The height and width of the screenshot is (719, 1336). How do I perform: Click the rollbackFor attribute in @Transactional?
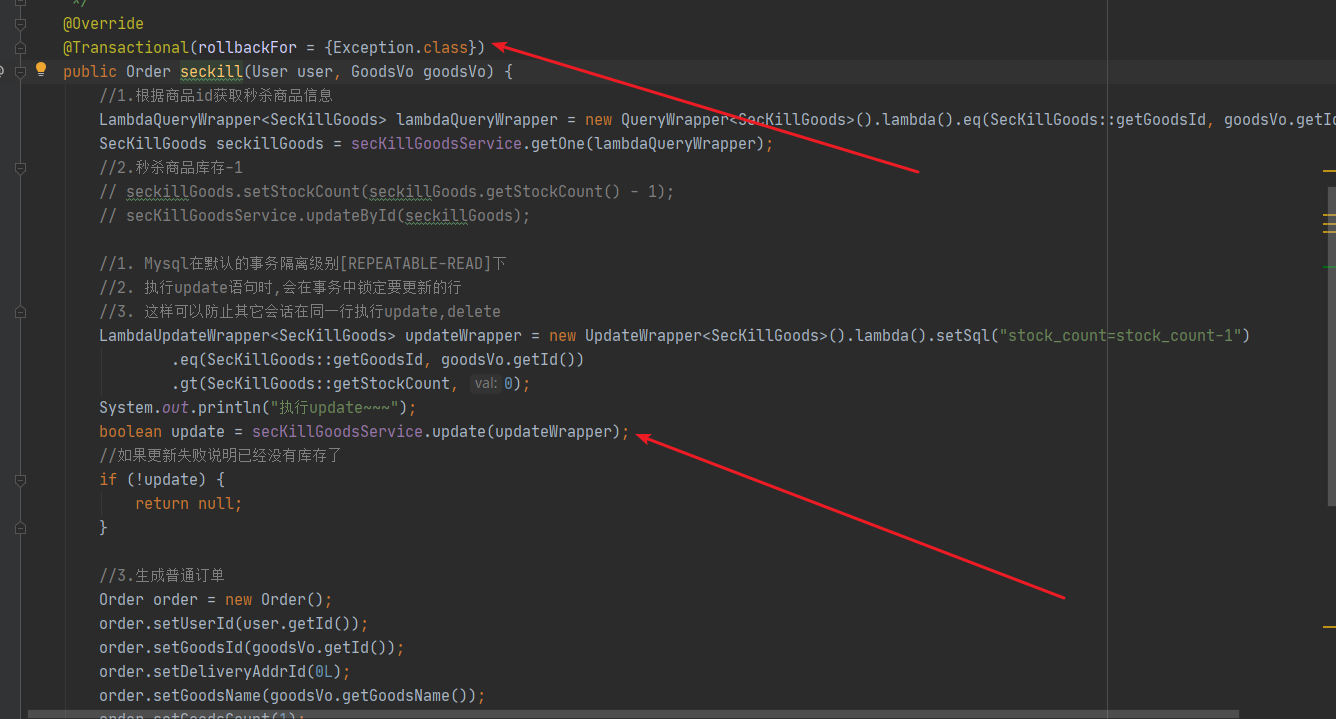tap(246, 48)
